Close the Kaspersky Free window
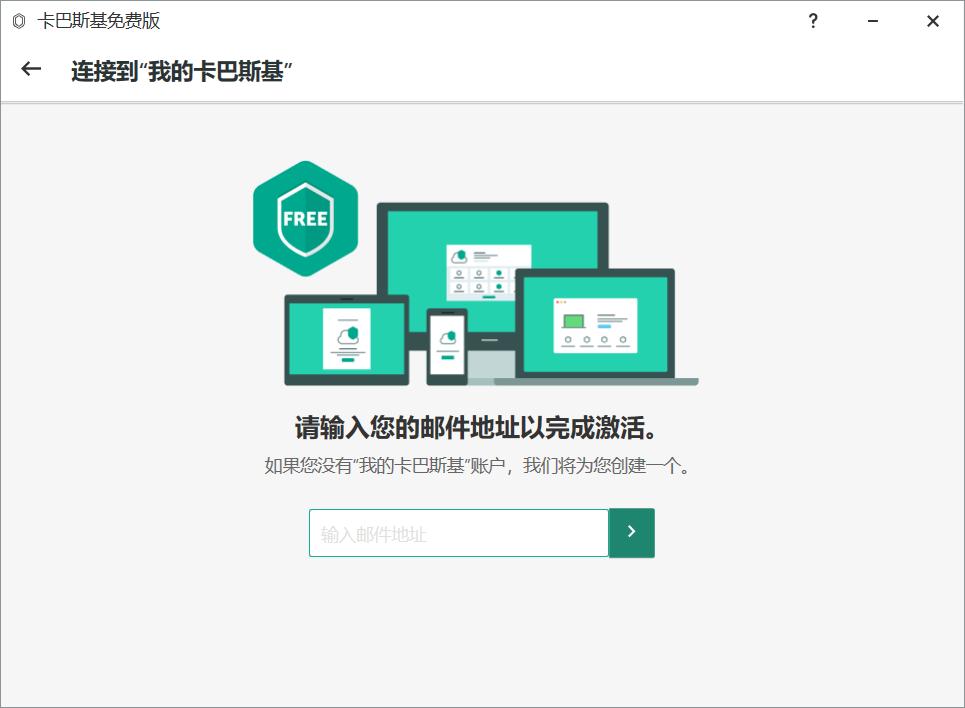965x708 pixels. tap(933, 21)
